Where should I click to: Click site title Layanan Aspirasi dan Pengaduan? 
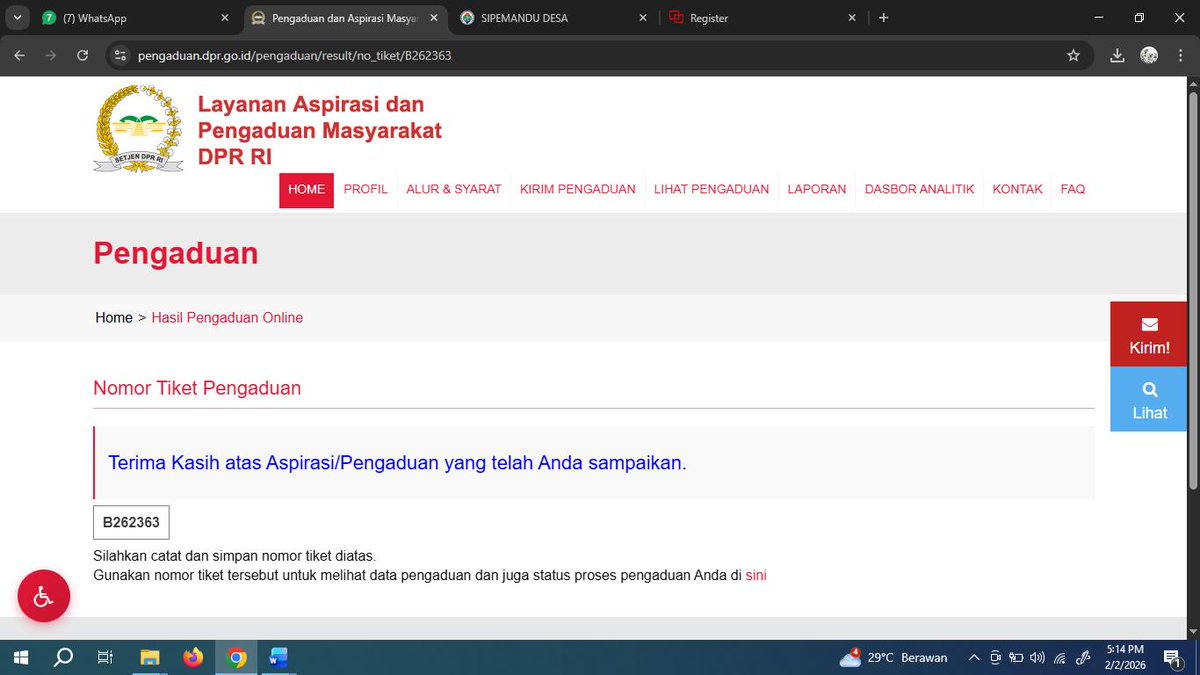tap(319, 130)
